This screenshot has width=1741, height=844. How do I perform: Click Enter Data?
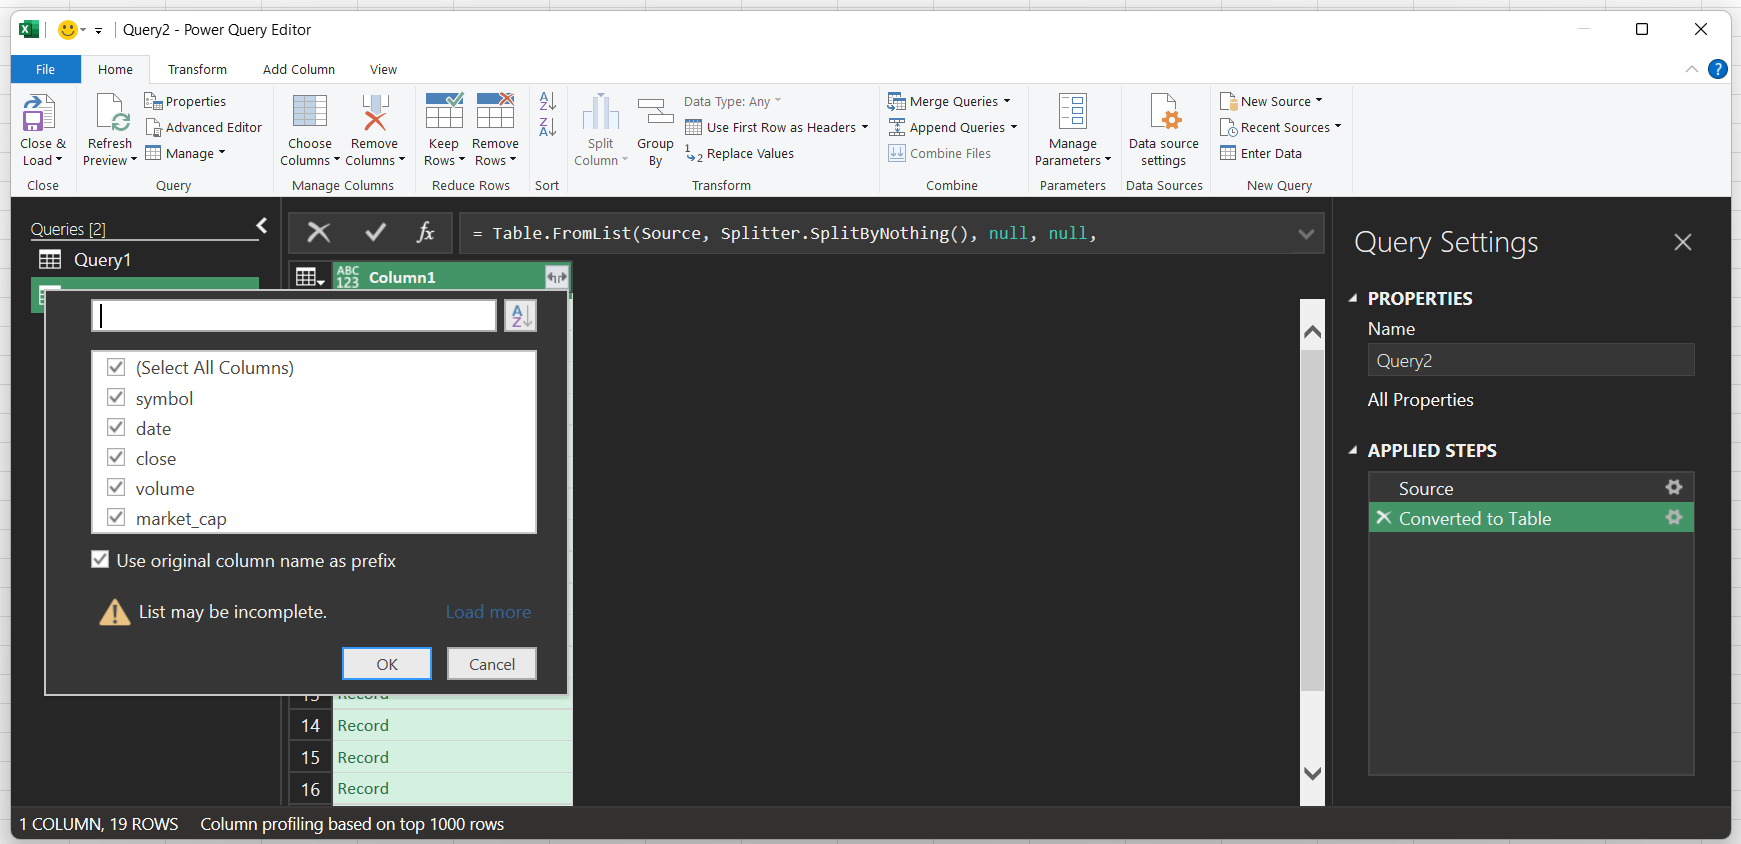(x=1261, y=153)
